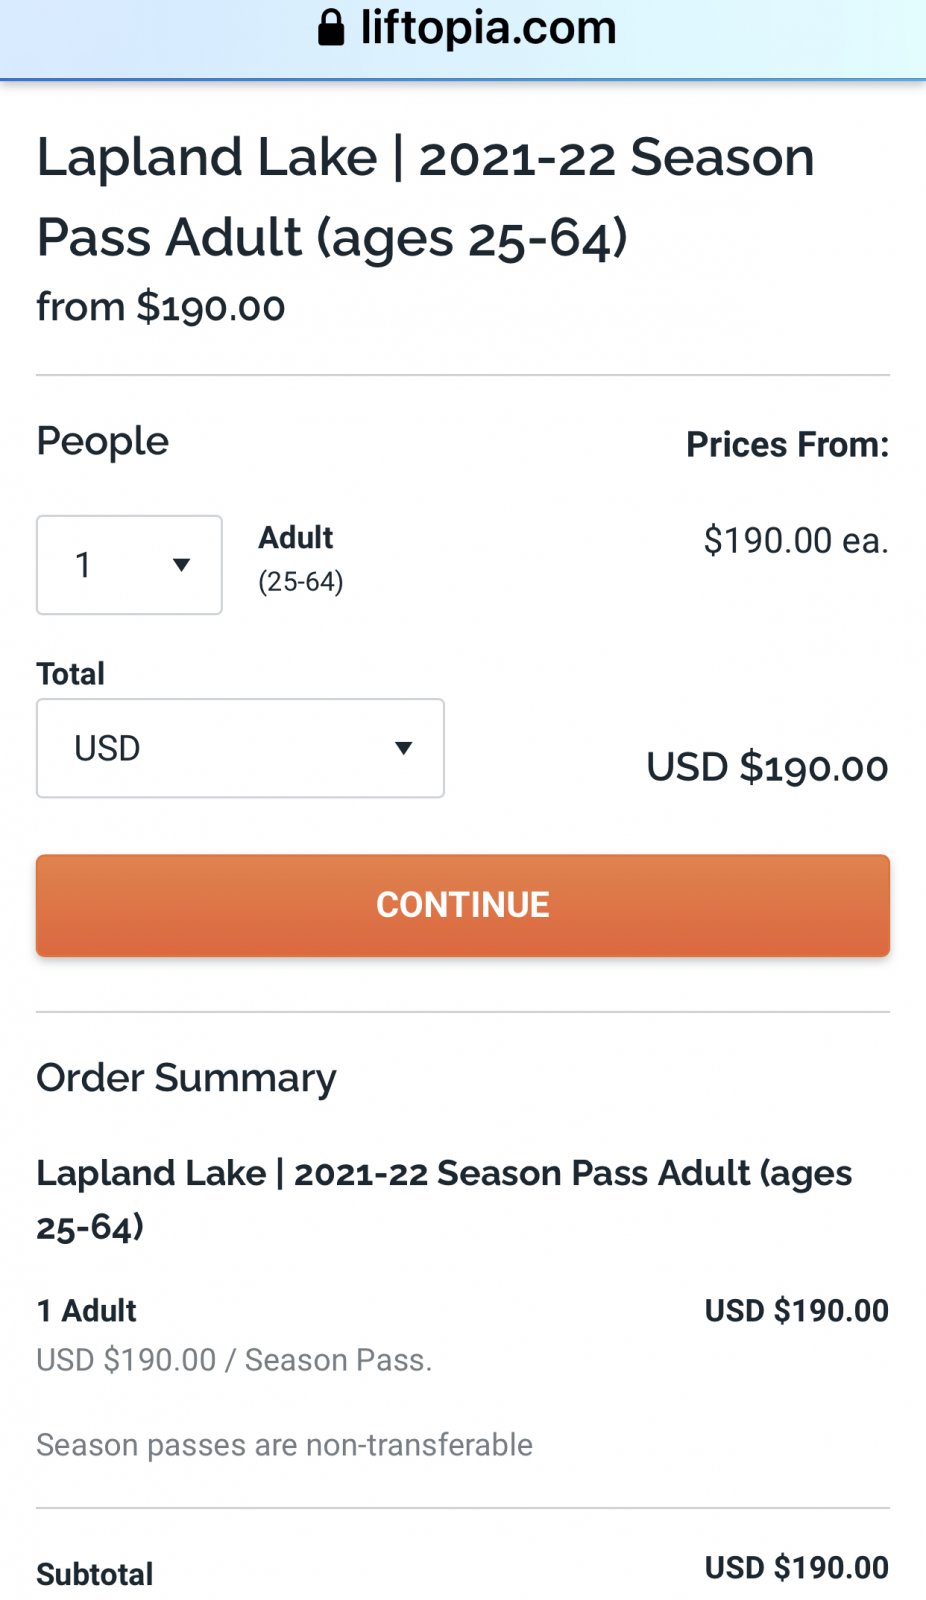Screen dimensions: 926x1600
Task: Tap the Adult (25-64) label
Action: click(x=300, y=558)
